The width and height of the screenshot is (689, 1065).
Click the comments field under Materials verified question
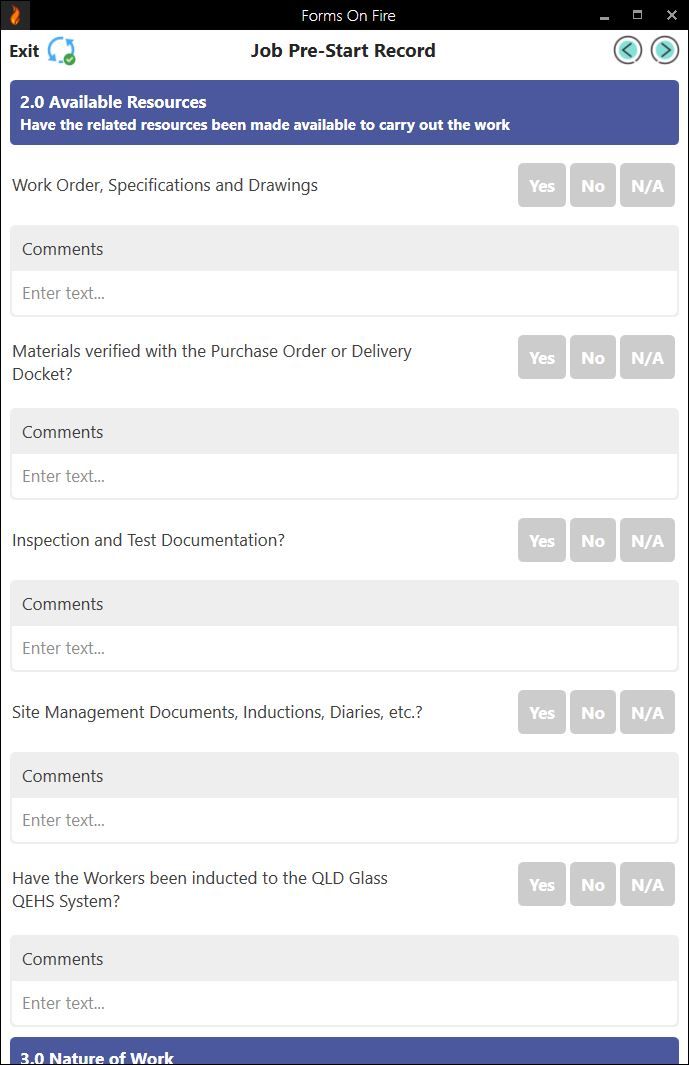344,476
